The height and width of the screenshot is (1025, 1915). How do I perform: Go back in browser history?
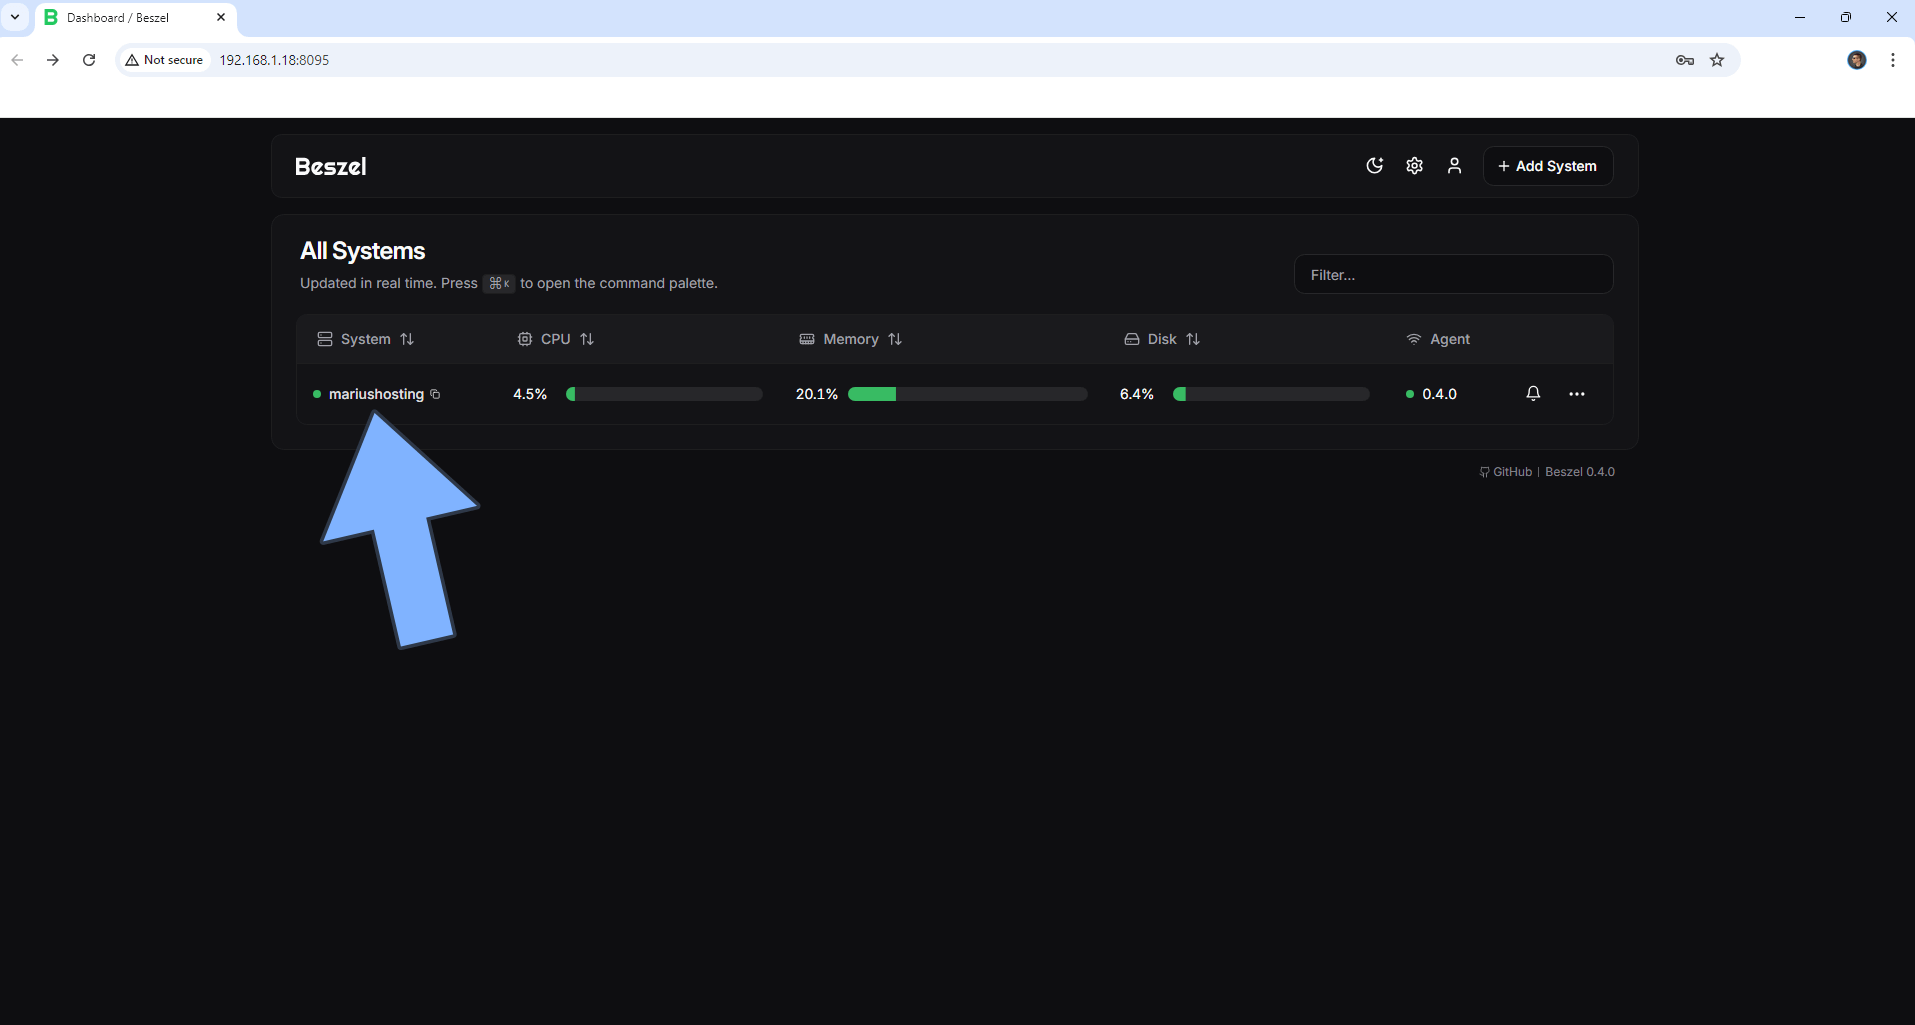(17, 60)
